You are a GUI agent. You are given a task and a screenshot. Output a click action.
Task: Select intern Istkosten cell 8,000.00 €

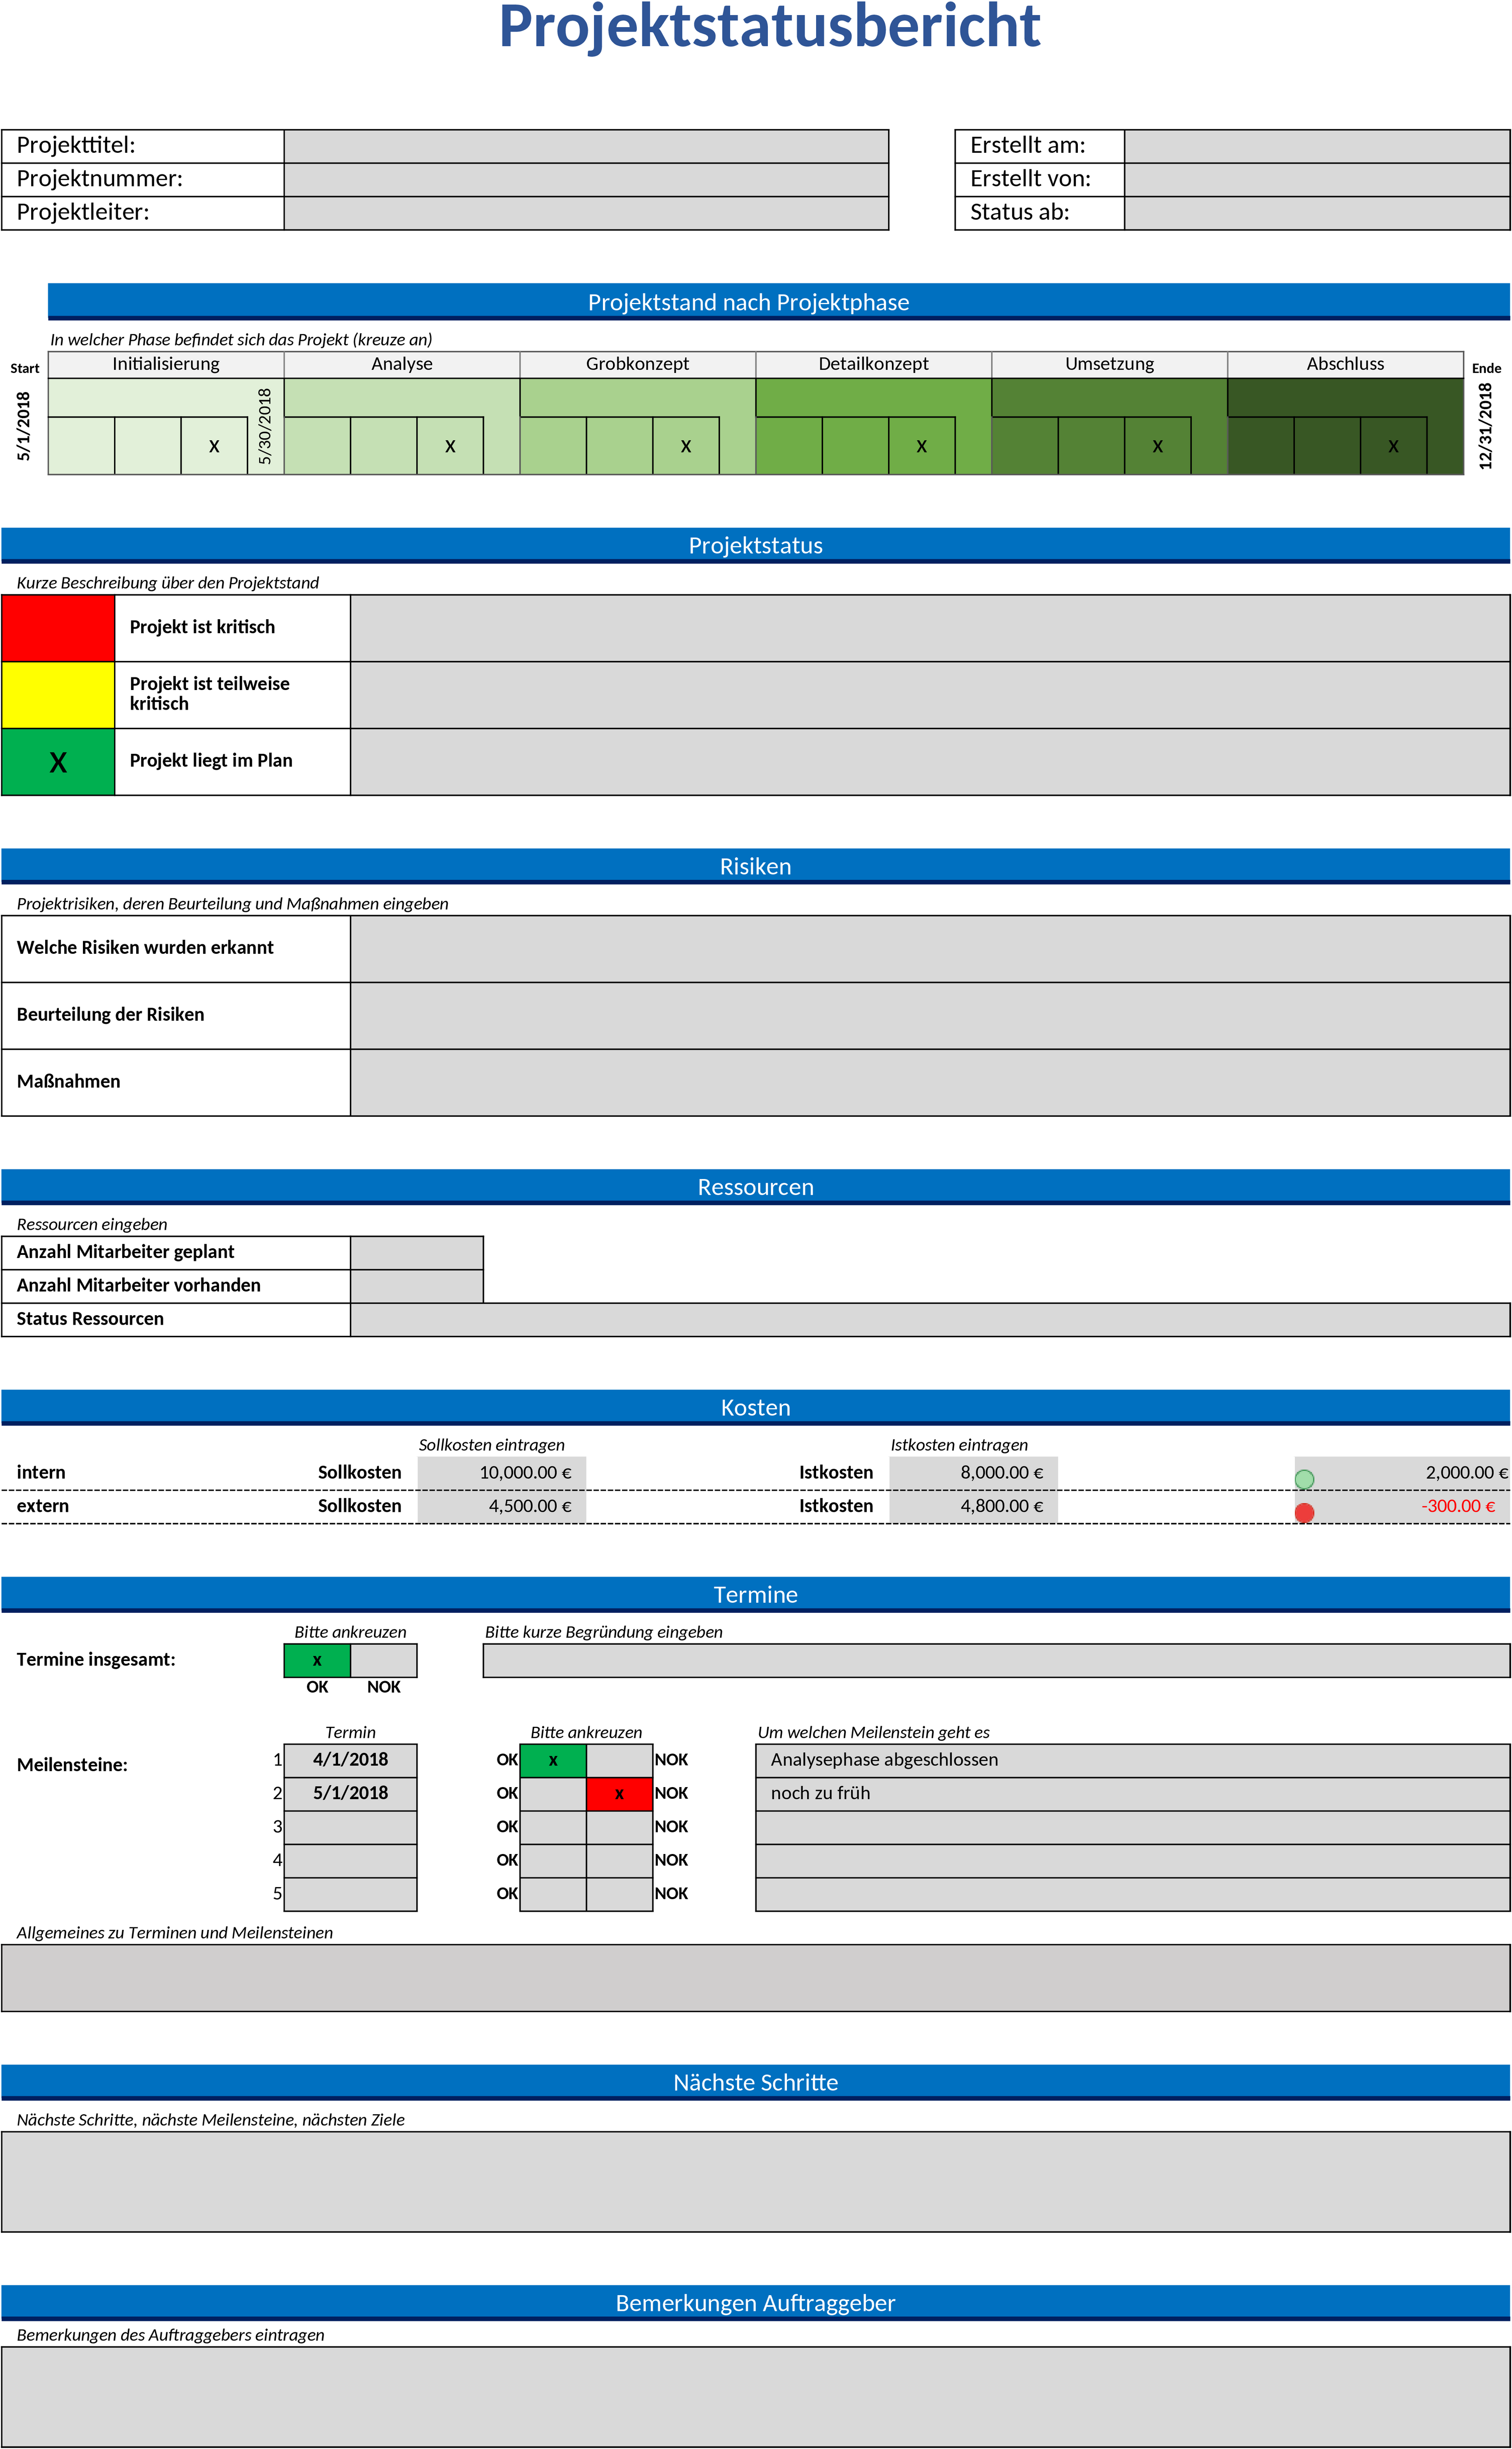[973, 1473]
